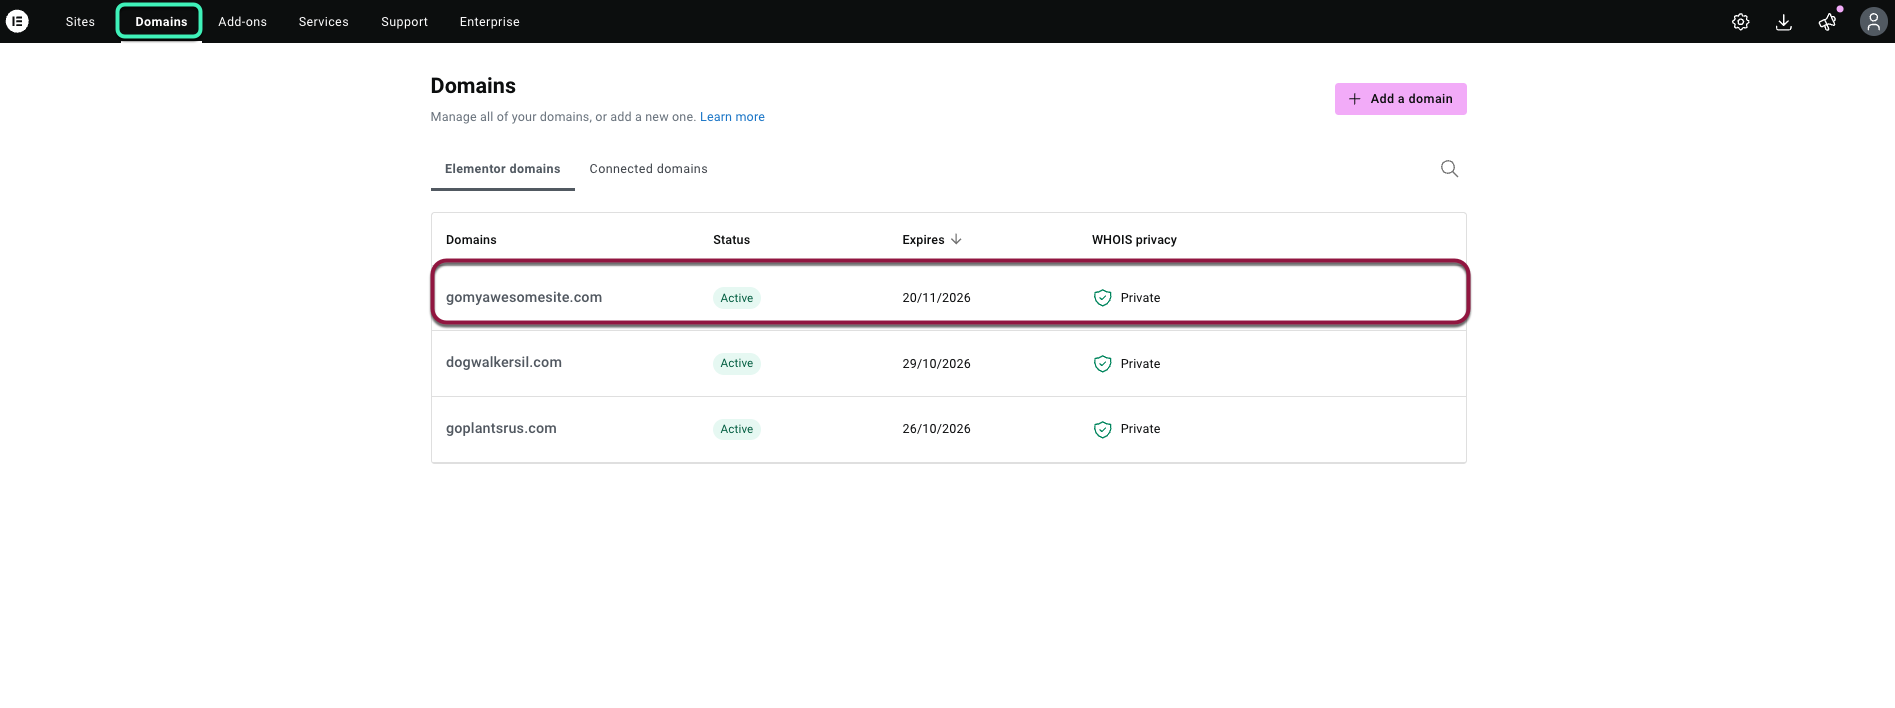
Task: Click the search magnifier icon
Action: 1449,169
